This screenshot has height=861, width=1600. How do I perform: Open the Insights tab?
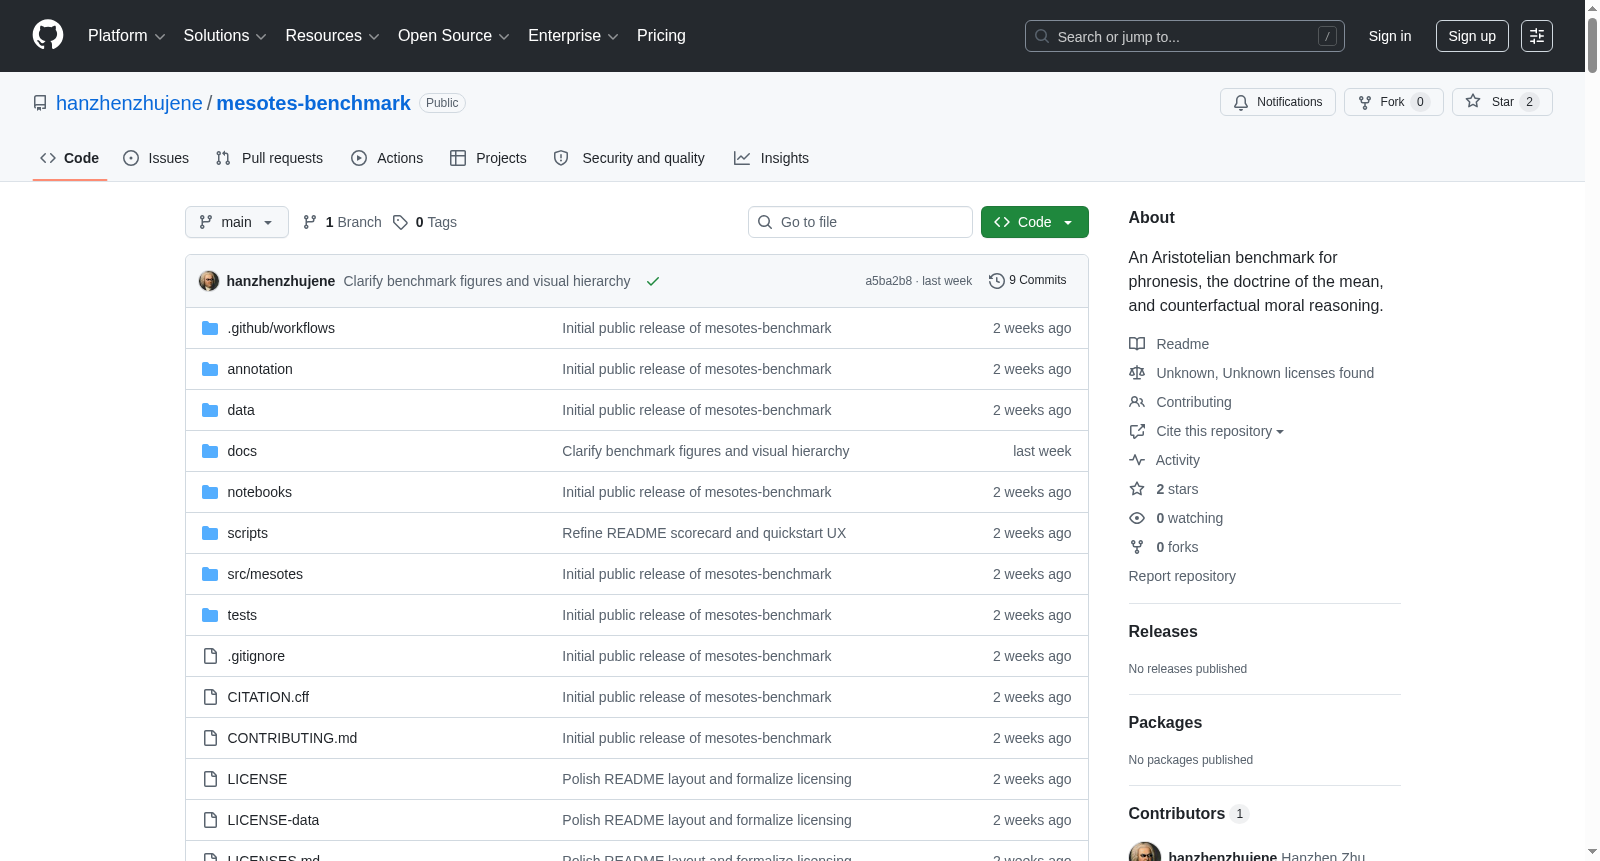(x=771, y=158)
